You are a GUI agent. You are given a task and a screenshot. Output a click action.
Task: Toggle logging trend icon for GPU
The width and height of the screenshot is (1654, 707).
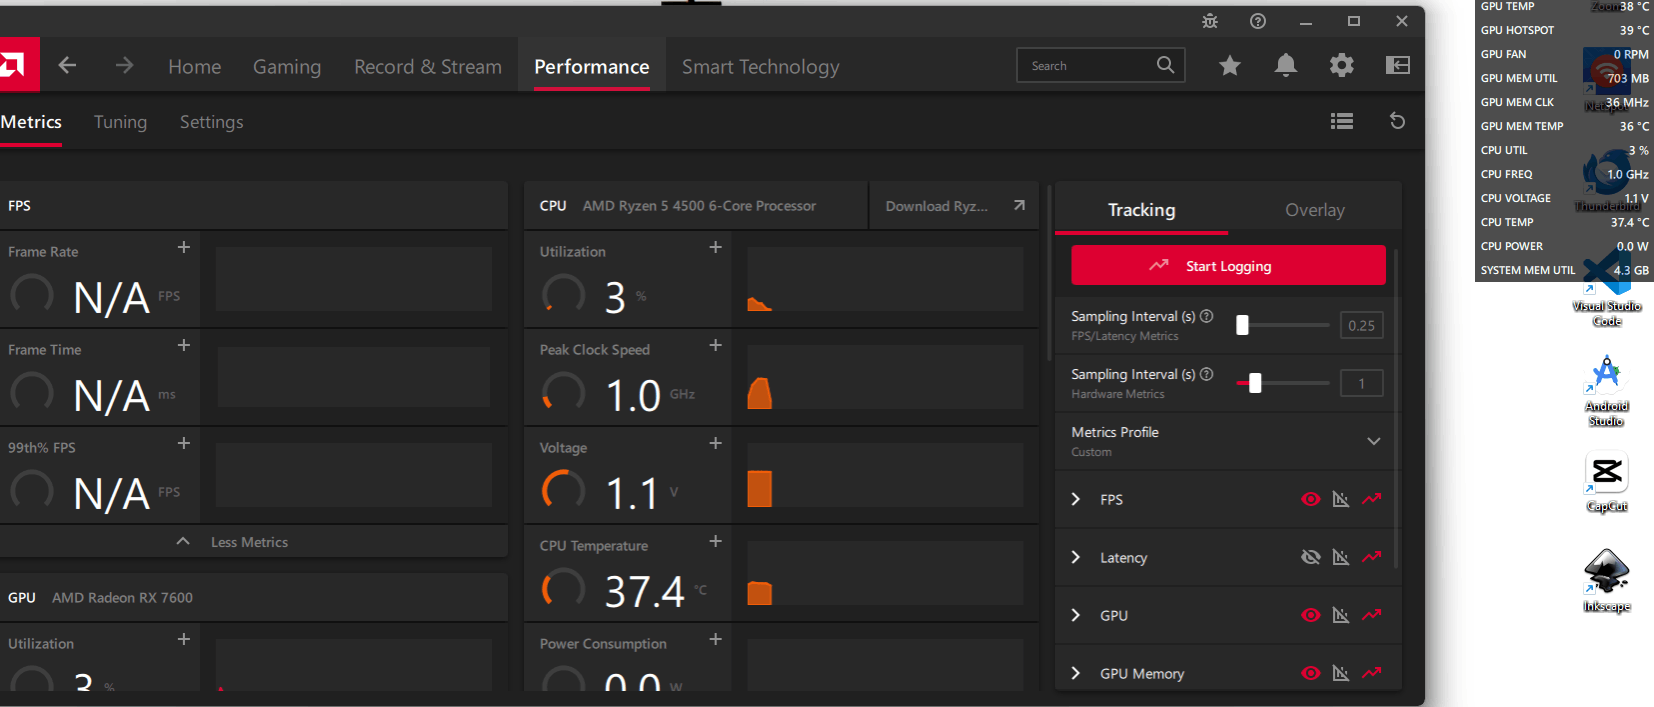coord(1372,615)
